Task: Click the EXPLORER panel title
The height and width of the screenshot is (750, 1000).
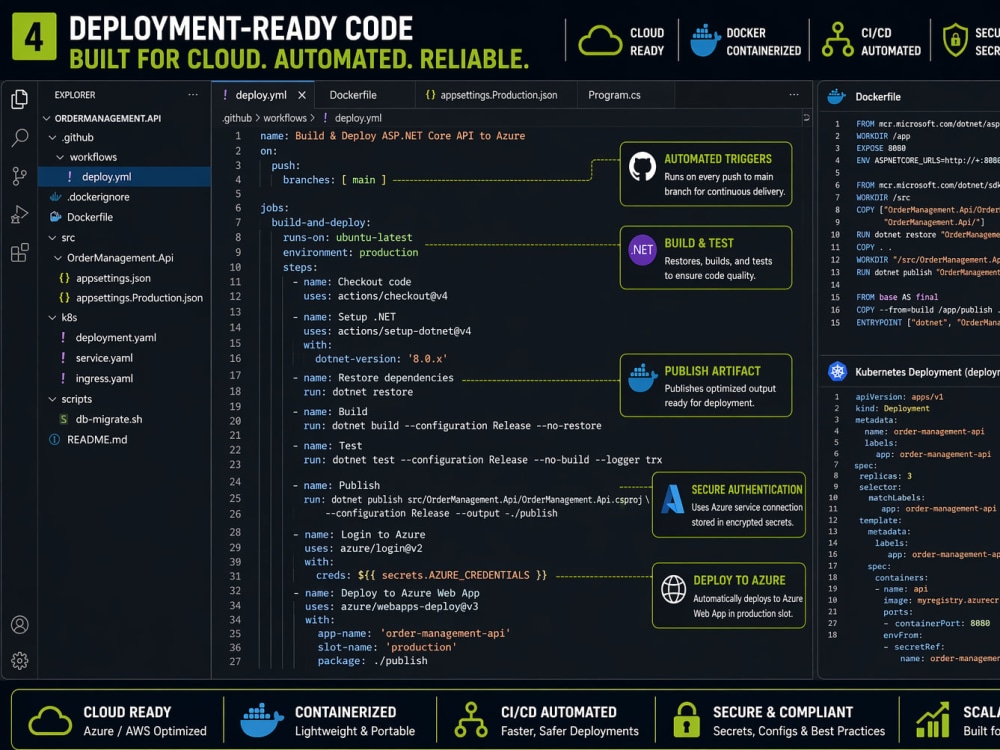Action: [x=75, y=95]
